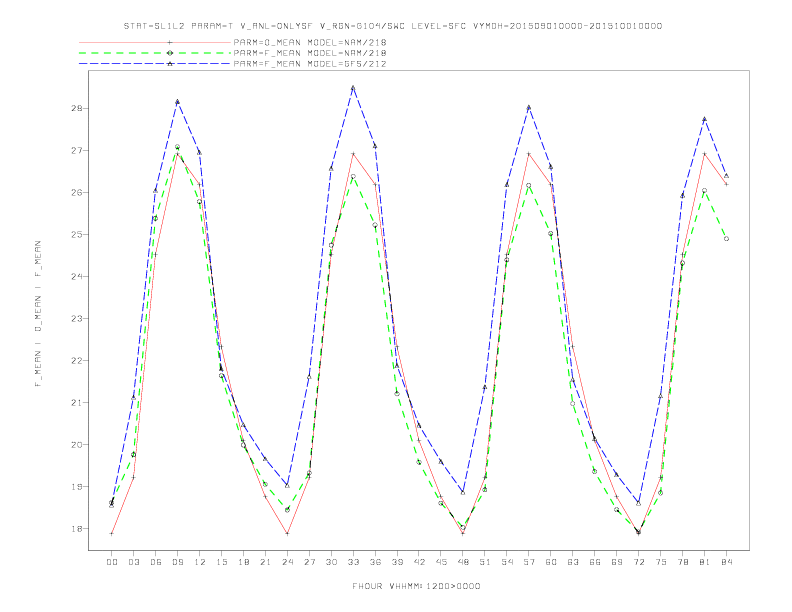Click x-axis forecast hour label 18

[243, 562]
